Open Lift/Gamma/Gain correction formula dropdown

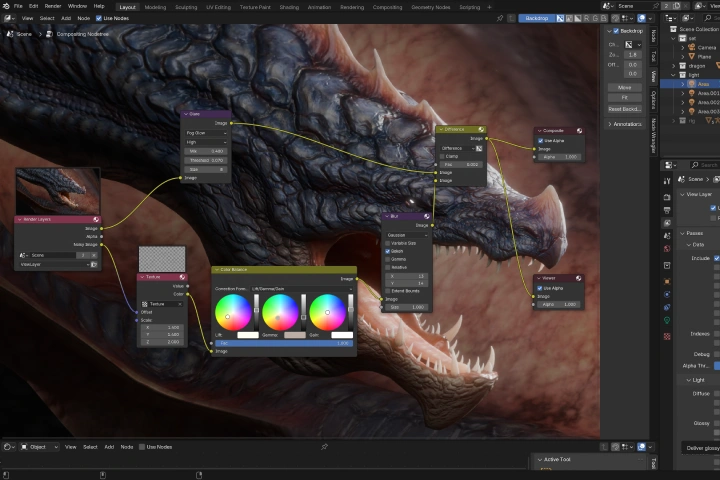[x=302, y=289]
